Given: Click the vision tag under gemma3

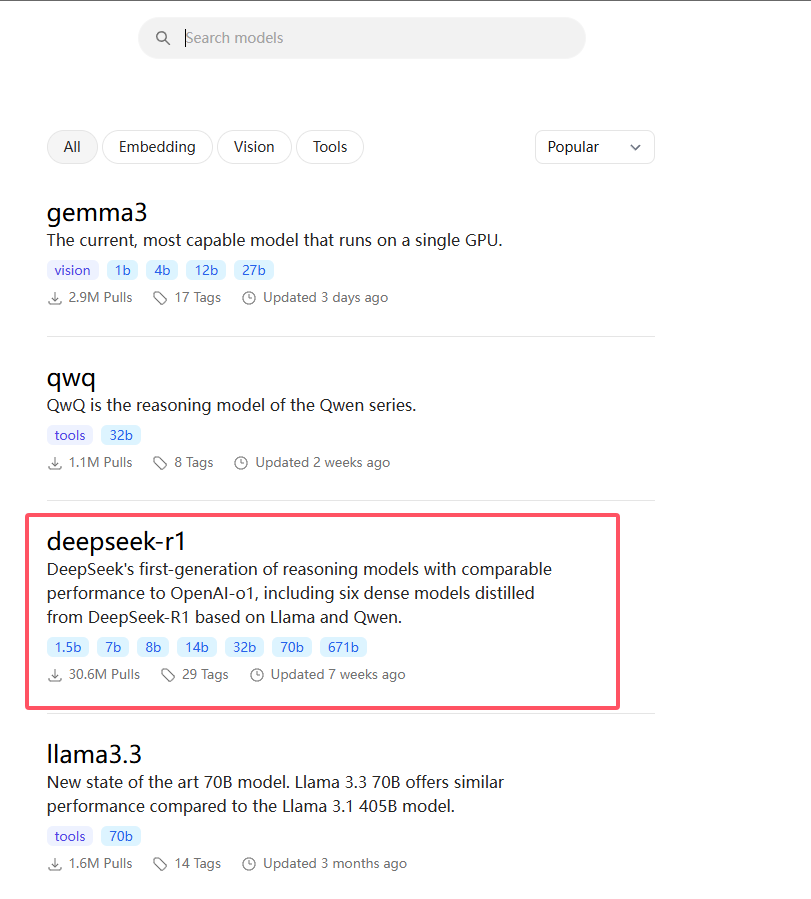Looking at the screenshot, I should point(72,270).
